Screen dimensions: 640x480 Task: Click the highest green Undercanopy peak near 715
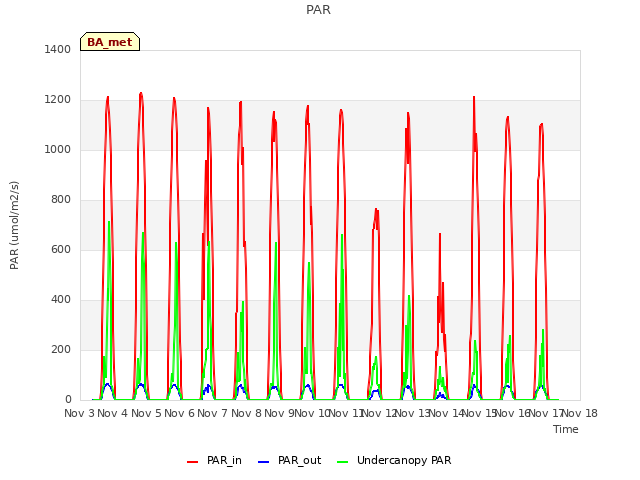[109, 222]
